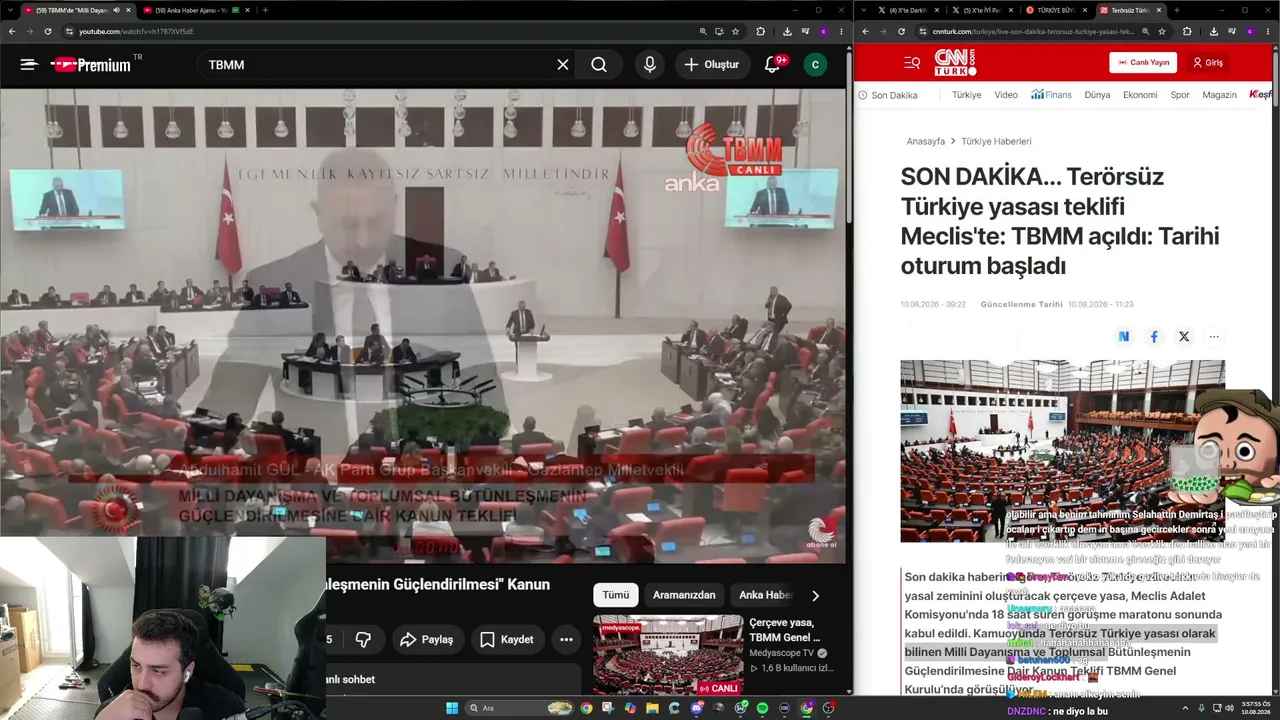Open downloads in the YouTube browser window
Viewport: 1280px width, 720px height.
pos(787,31)
